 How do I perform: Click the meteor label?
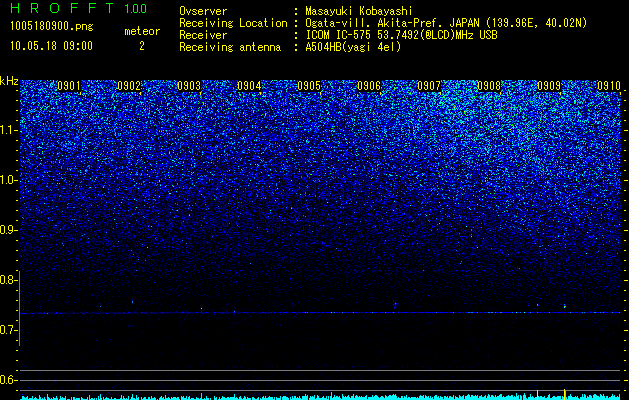pyautogui.click(x=142, y=31)
